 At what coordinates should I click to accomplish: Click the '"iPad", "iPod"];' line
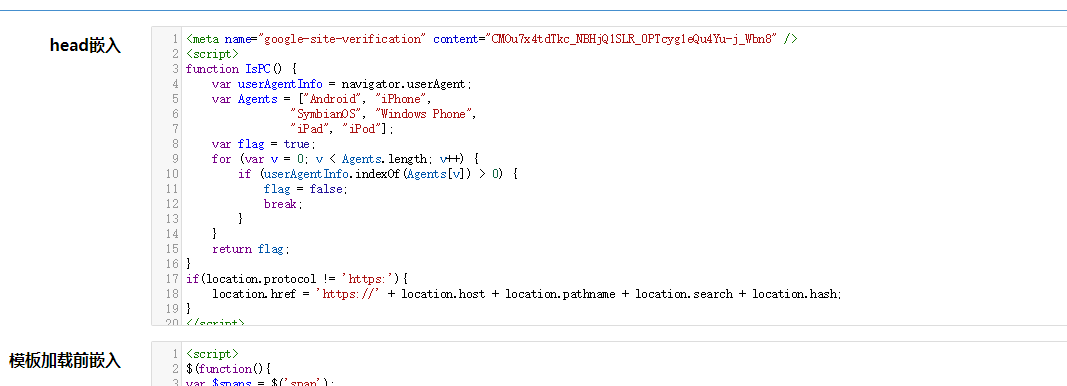pyautogui.click(x=342, y=129)
